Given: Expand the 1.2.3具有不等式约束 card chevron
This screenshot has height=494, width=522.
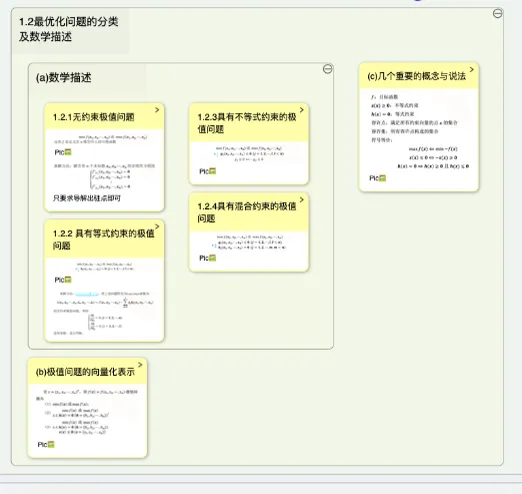Looking at the screenshot, I should click(302, 110).
